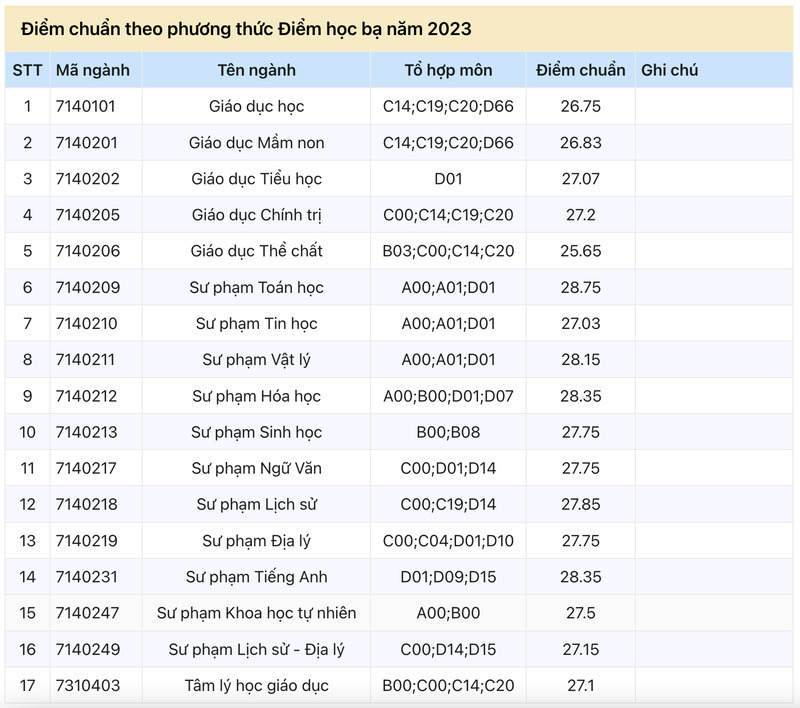This screenshot has height=708, width=800.
Task: Click the Sư phạm Sinh học cell
Action: click(x=256, y=432)
